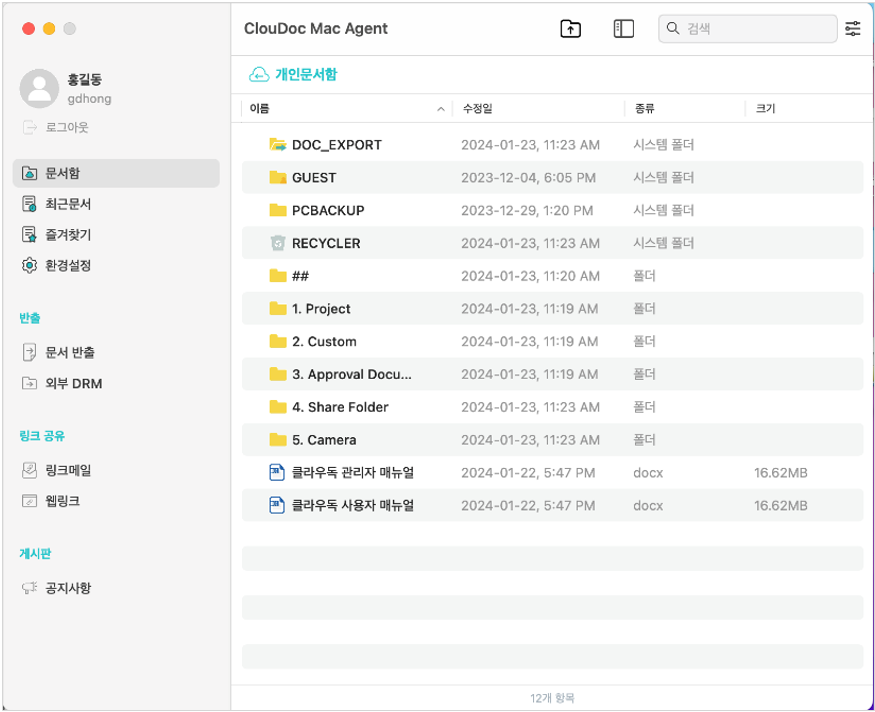Click the 12개 항목 status bar text
The height and width of the screenshot is (712, 875).
552,697
